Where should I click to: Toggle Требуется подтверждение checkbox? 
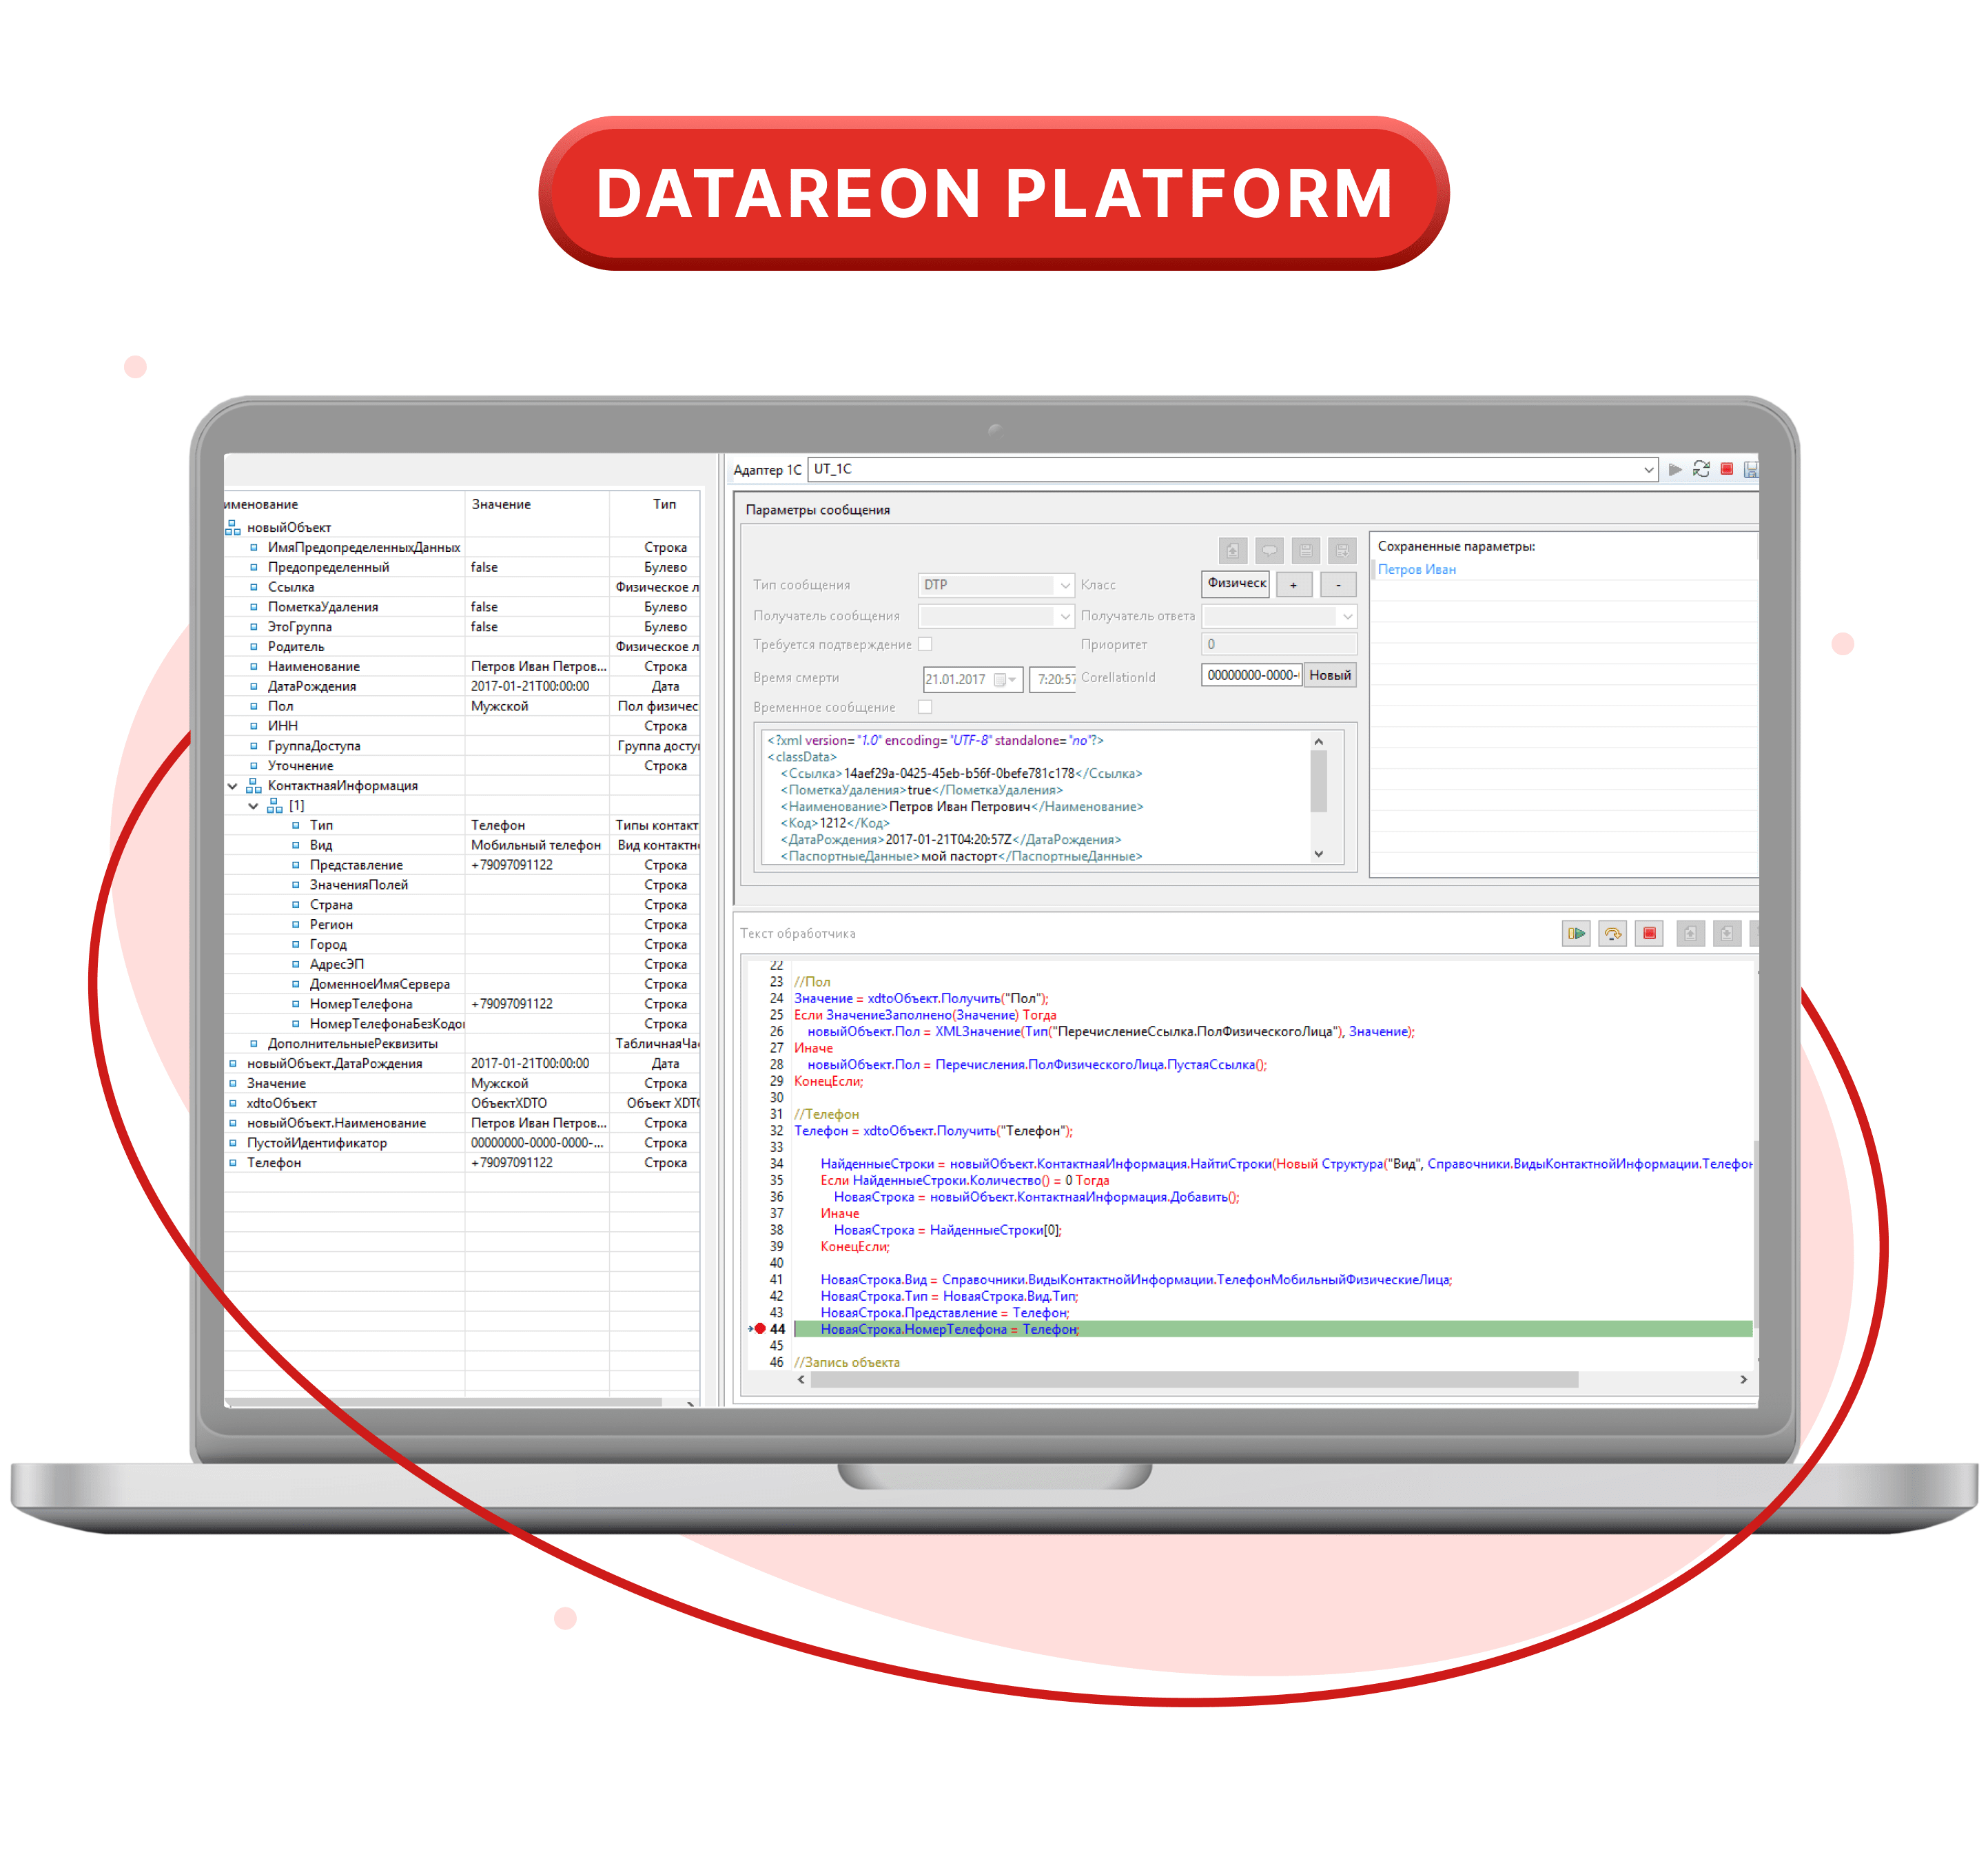pos(925,644)
